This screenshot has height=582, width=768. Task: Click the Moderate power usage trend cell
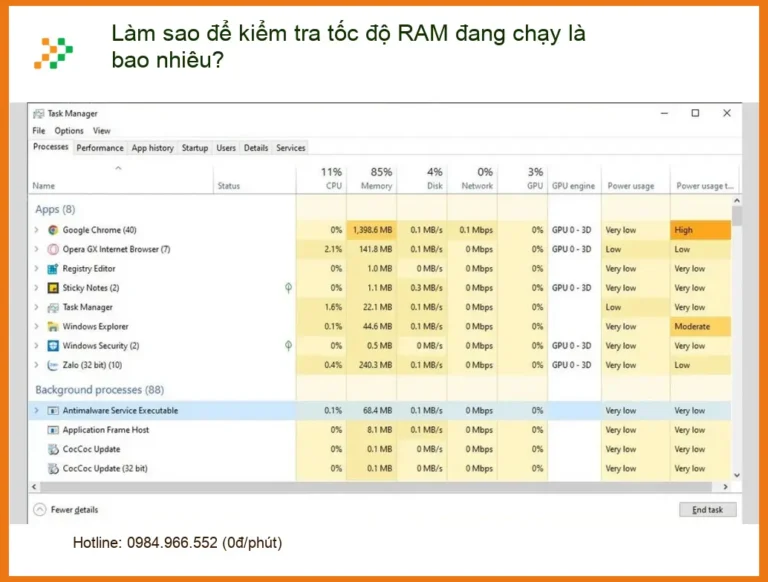[700, 326]
